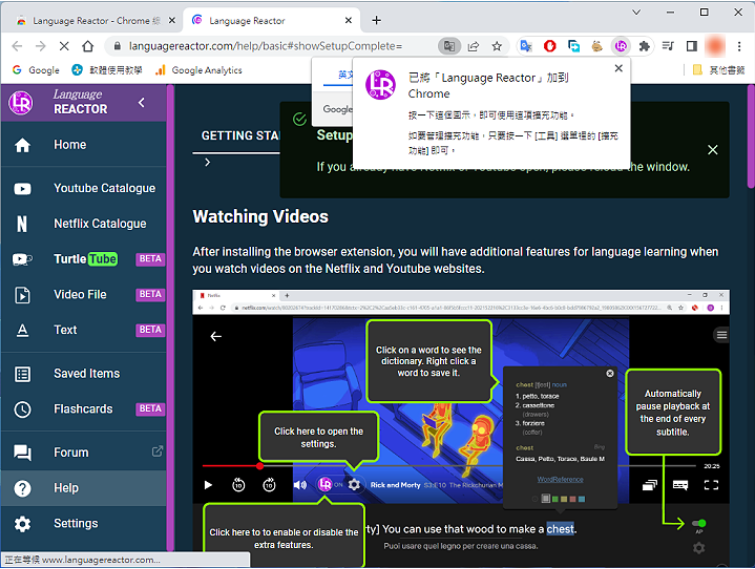755x569 pixels.
Task: Close the active Language Reactor tab
Action: tap(349, 21)
